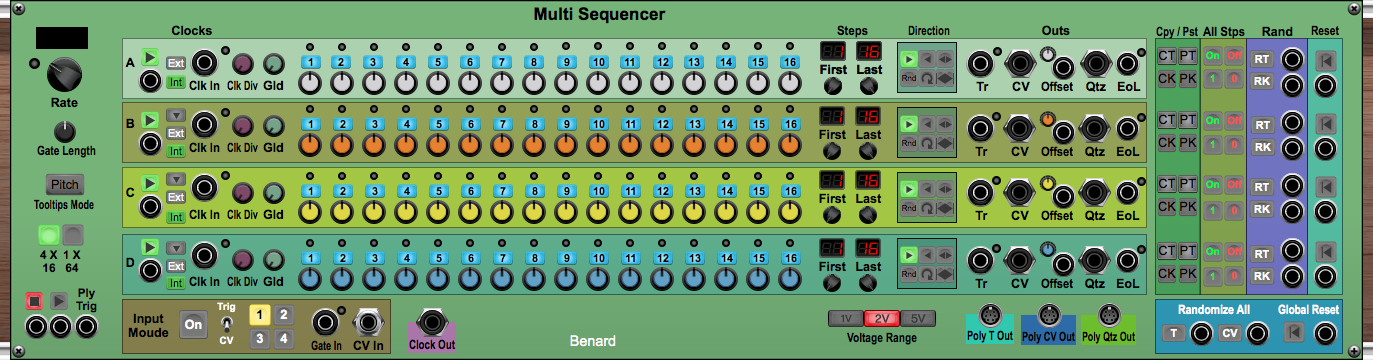Click the Rnd direction button in row B
This screenshot has height=360, width=1373.
click(x=909, y=143)
